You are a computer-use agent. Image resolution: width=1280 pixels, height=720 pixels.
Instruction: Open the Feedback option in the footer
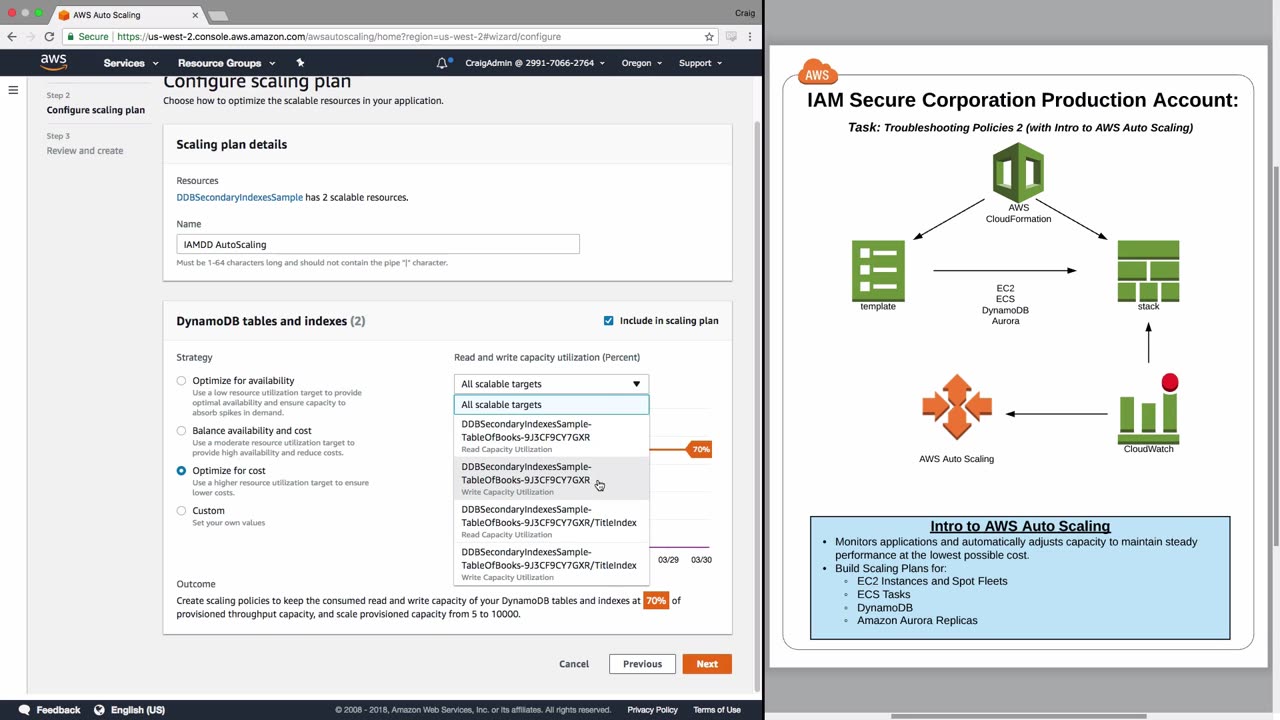[x=48, y=710]
